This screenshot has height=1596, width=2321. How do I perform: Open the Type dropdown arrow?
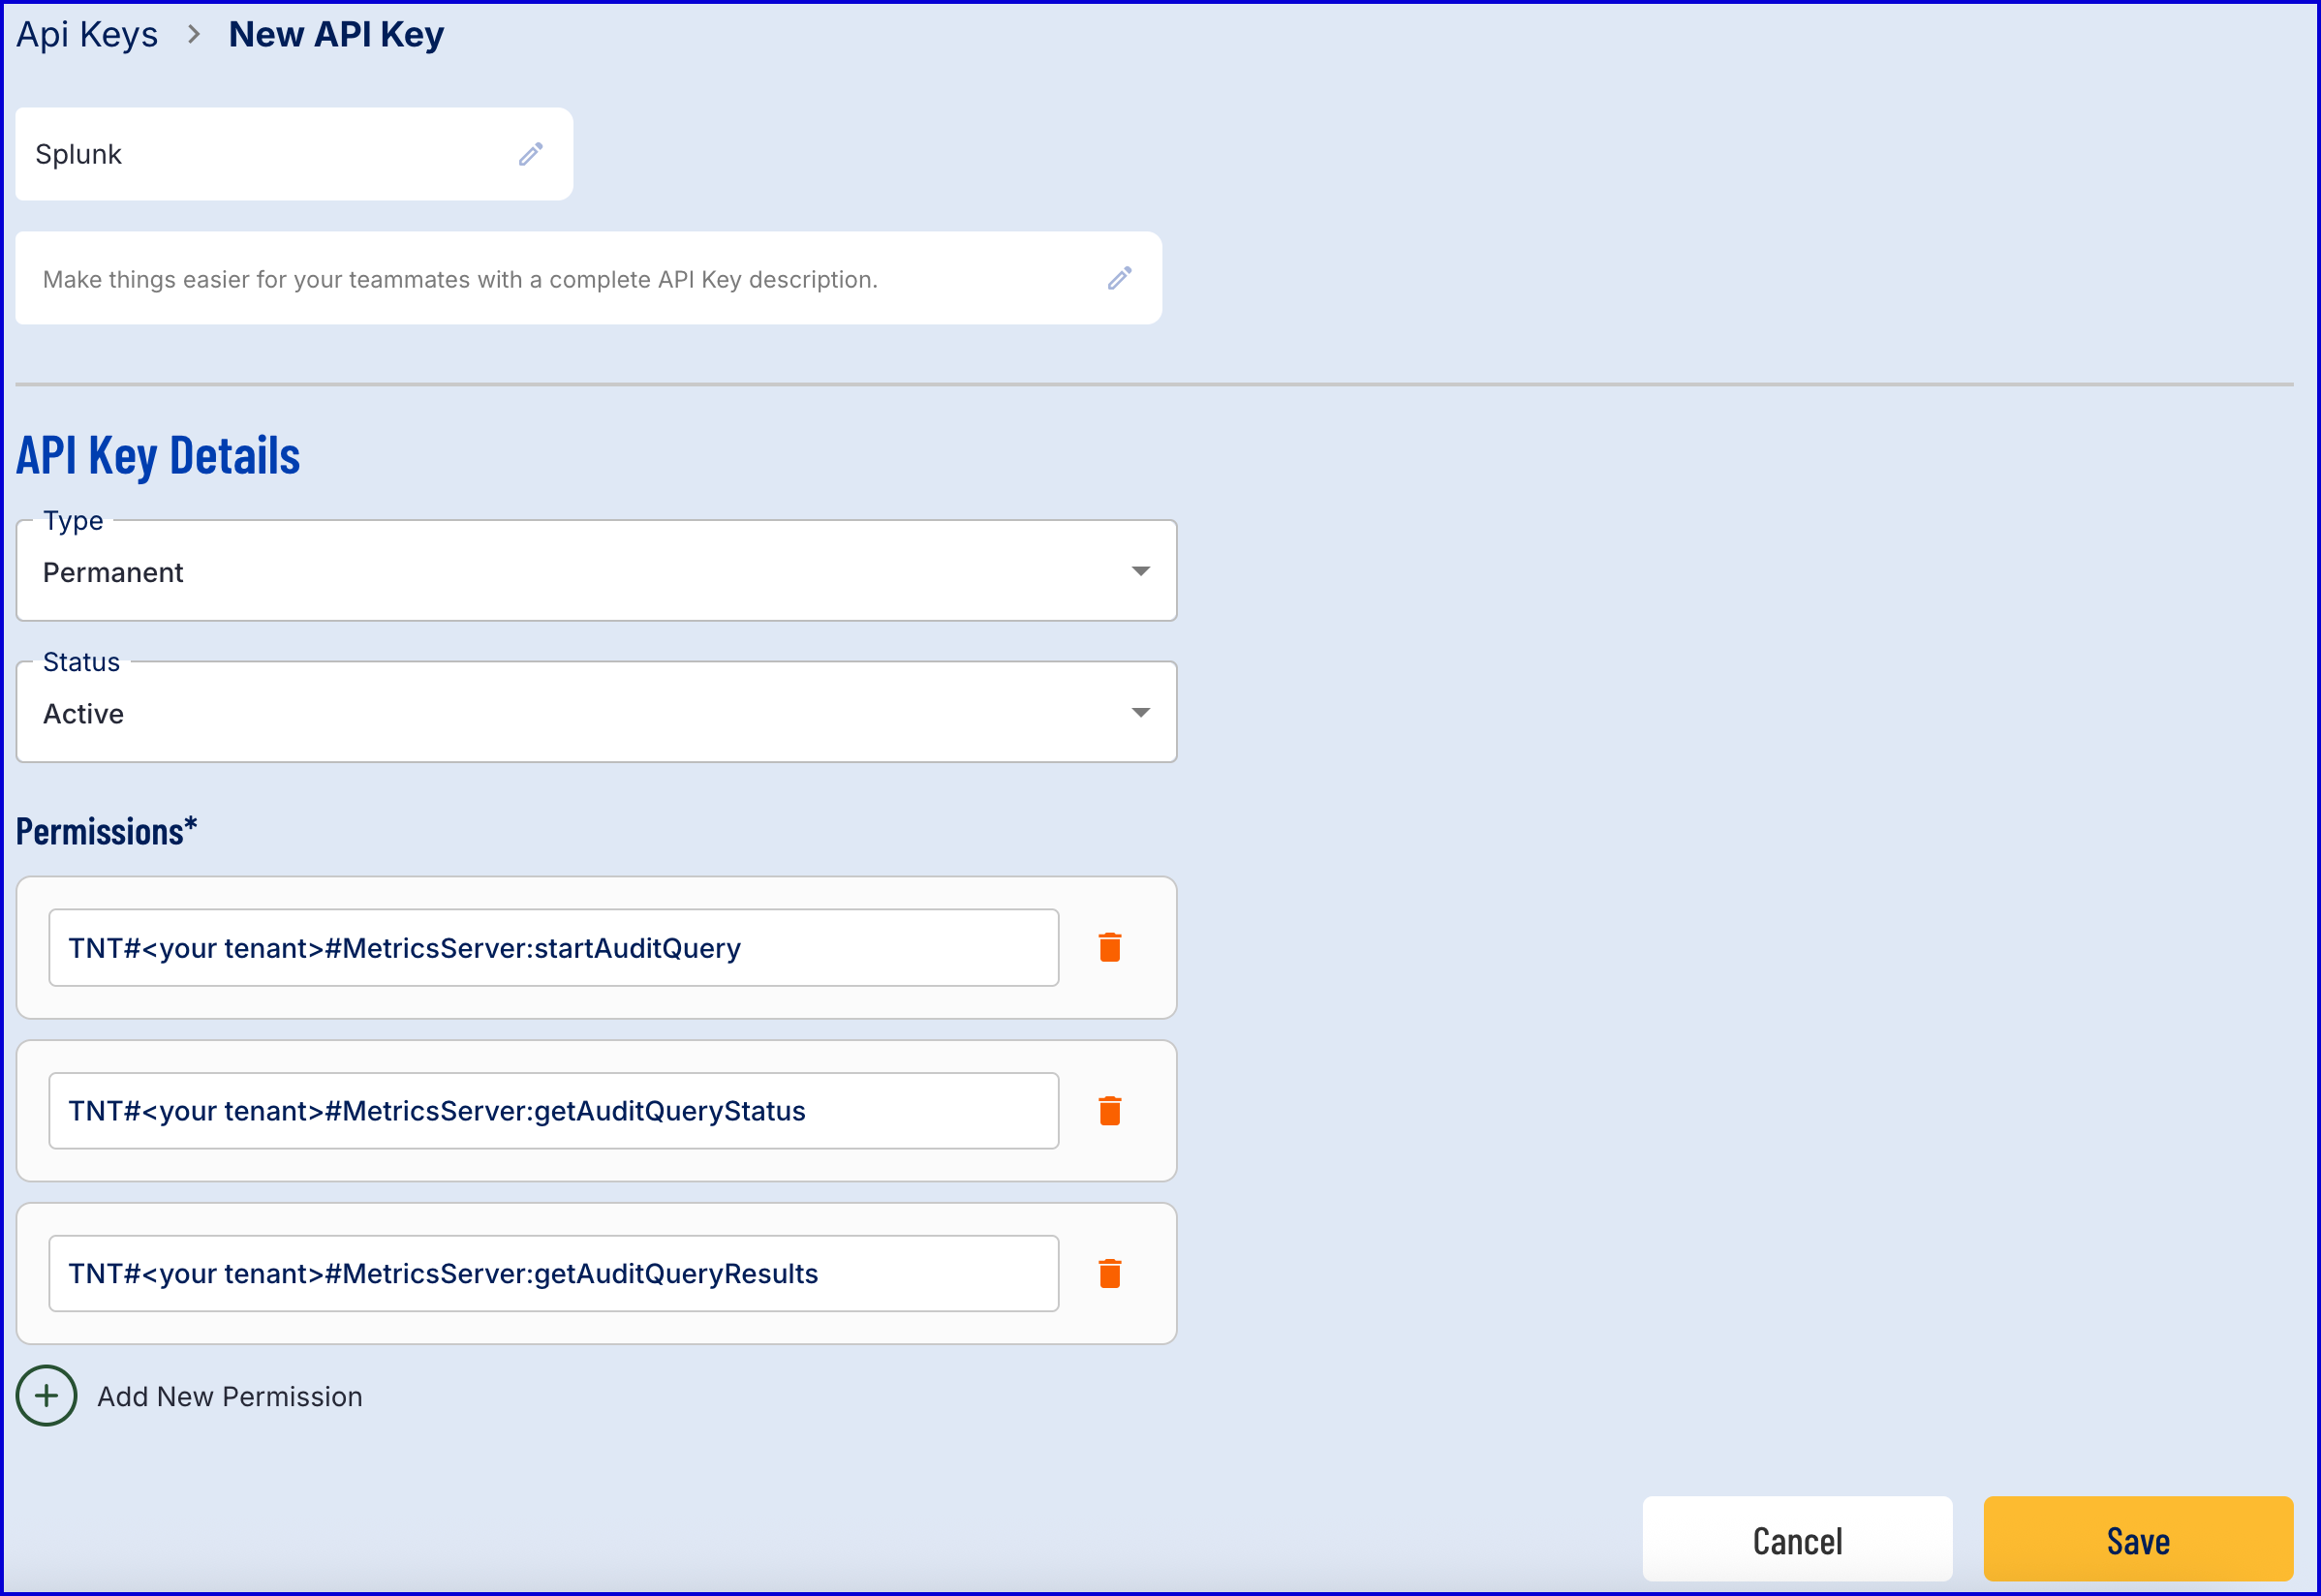[1140, 571]
